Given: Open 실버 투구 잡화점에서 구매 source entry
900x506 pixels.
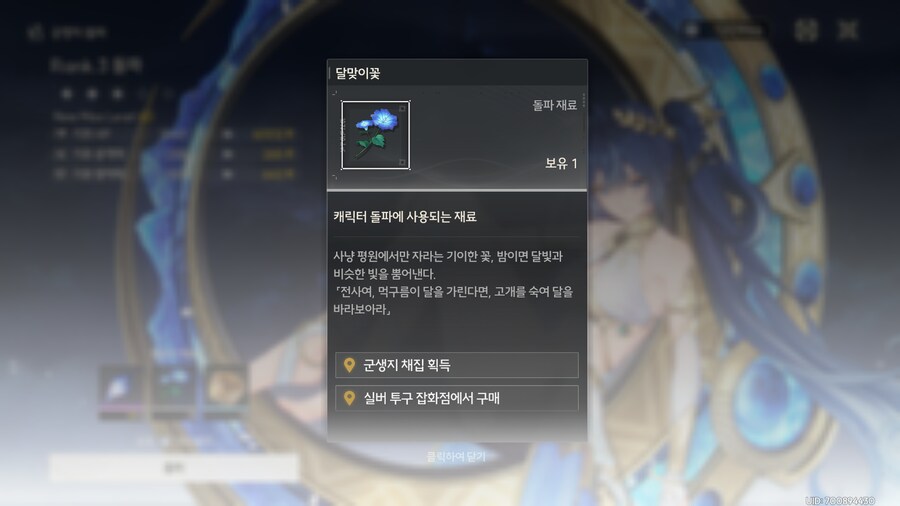Looking at the screenshot, I should coord(456,398).
